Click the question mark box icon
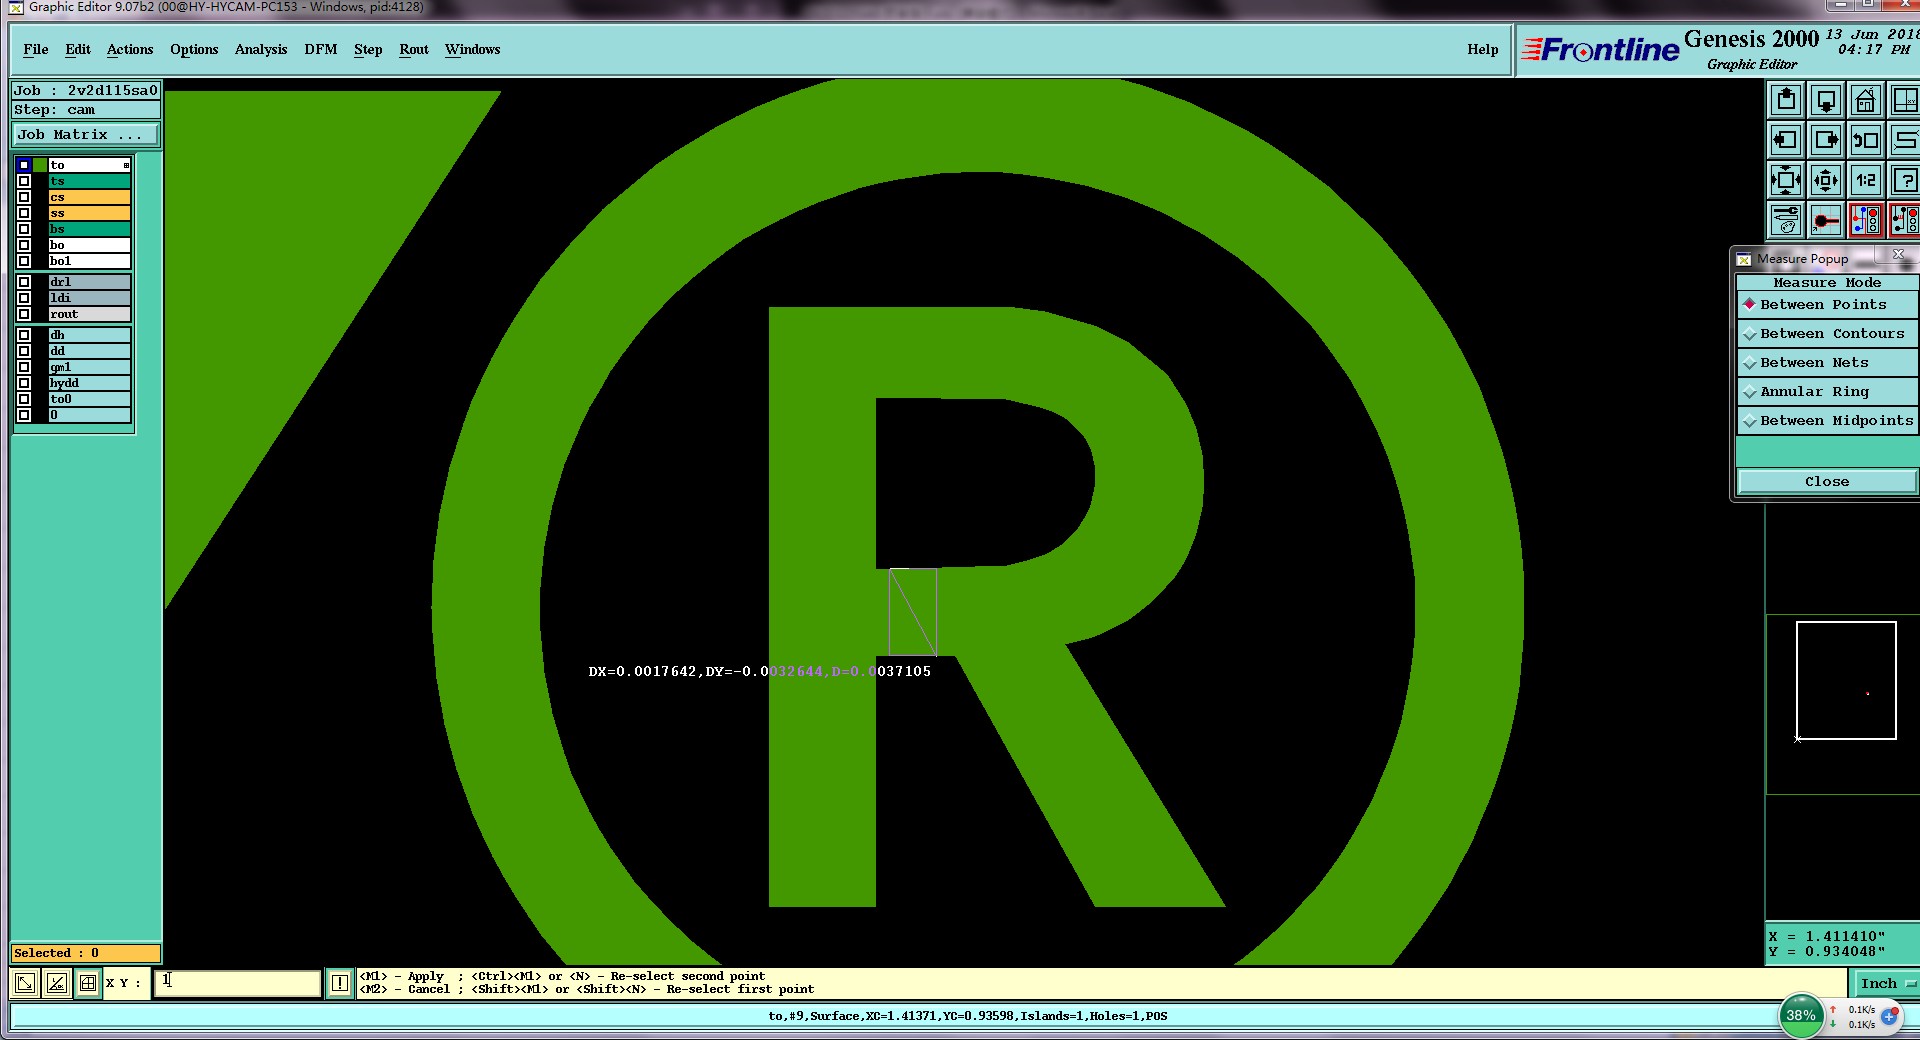 click(x=1904, y=180)
